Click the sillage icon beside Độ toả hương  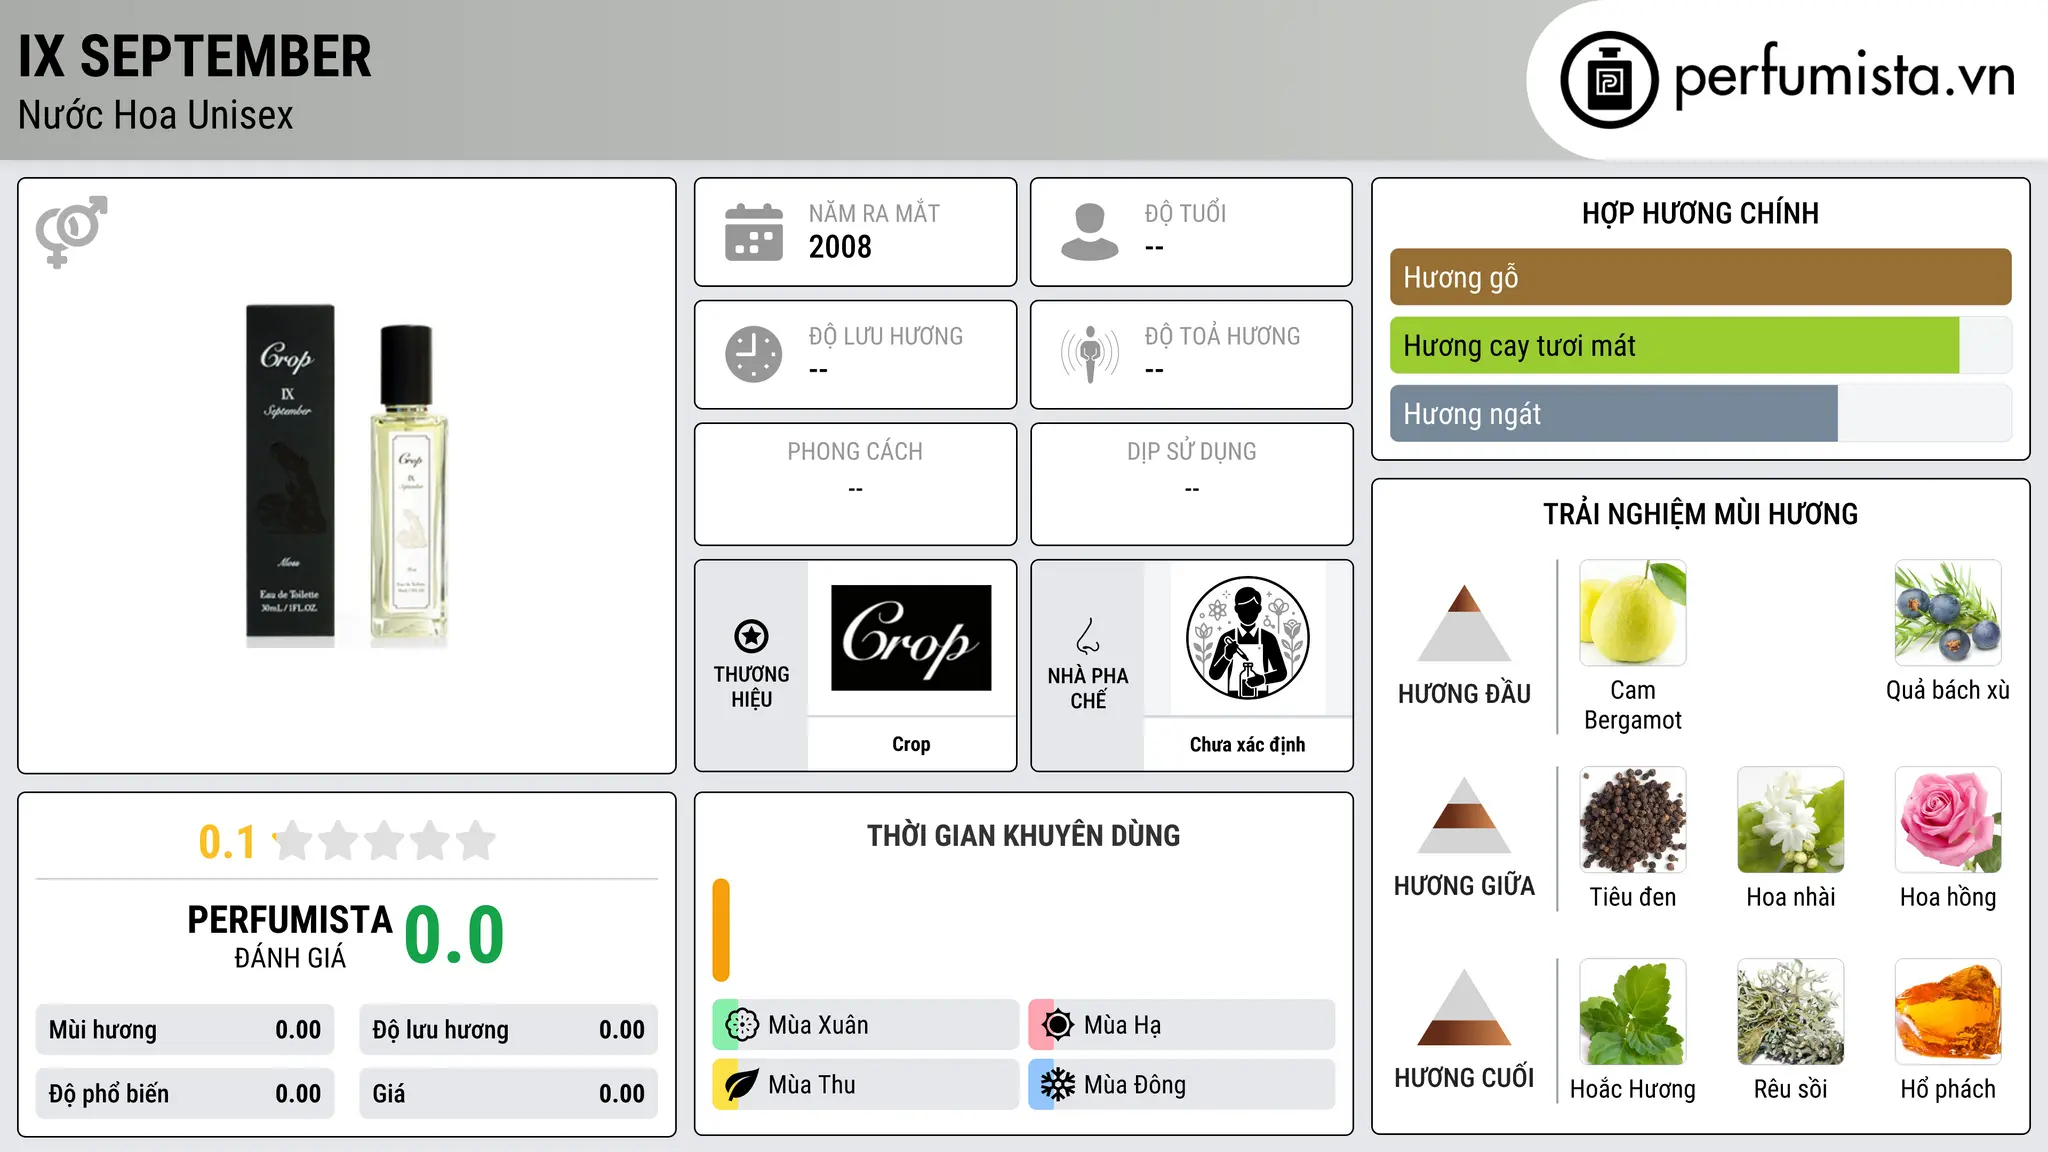[x=1090, y=354]
